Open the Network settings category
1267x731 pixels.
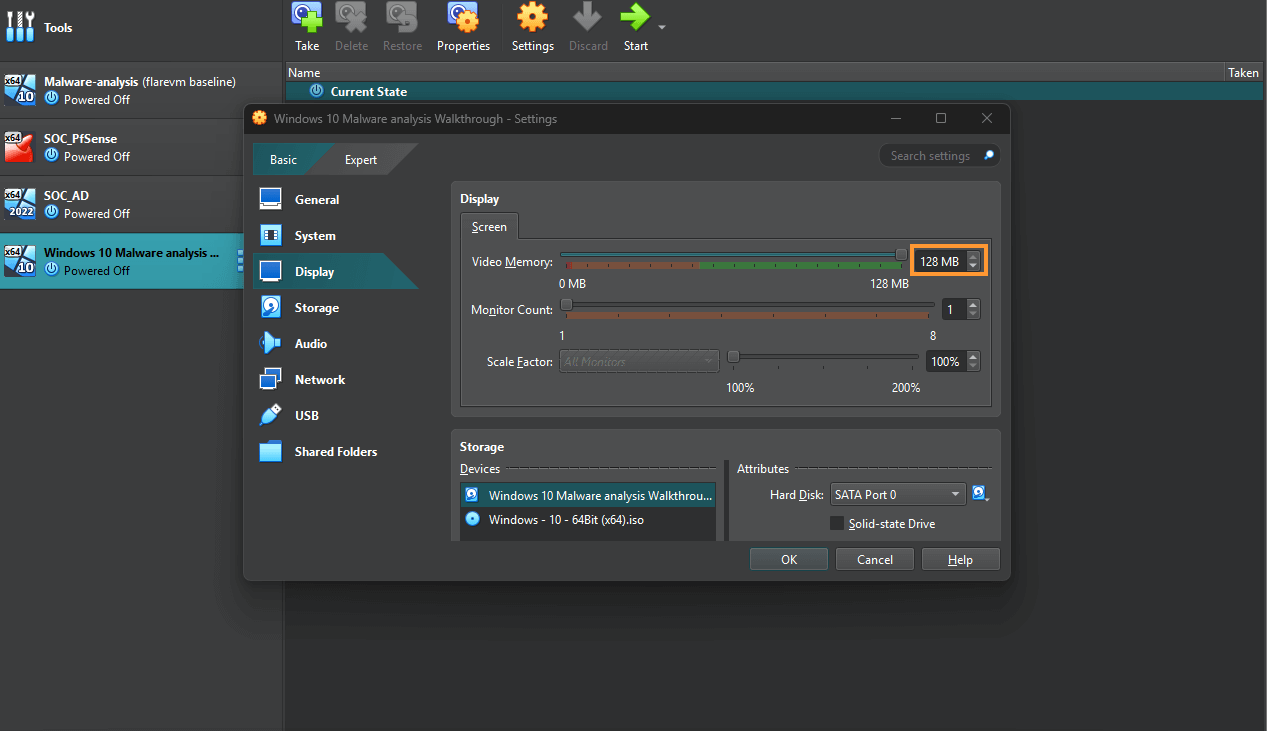click(335, 380)
